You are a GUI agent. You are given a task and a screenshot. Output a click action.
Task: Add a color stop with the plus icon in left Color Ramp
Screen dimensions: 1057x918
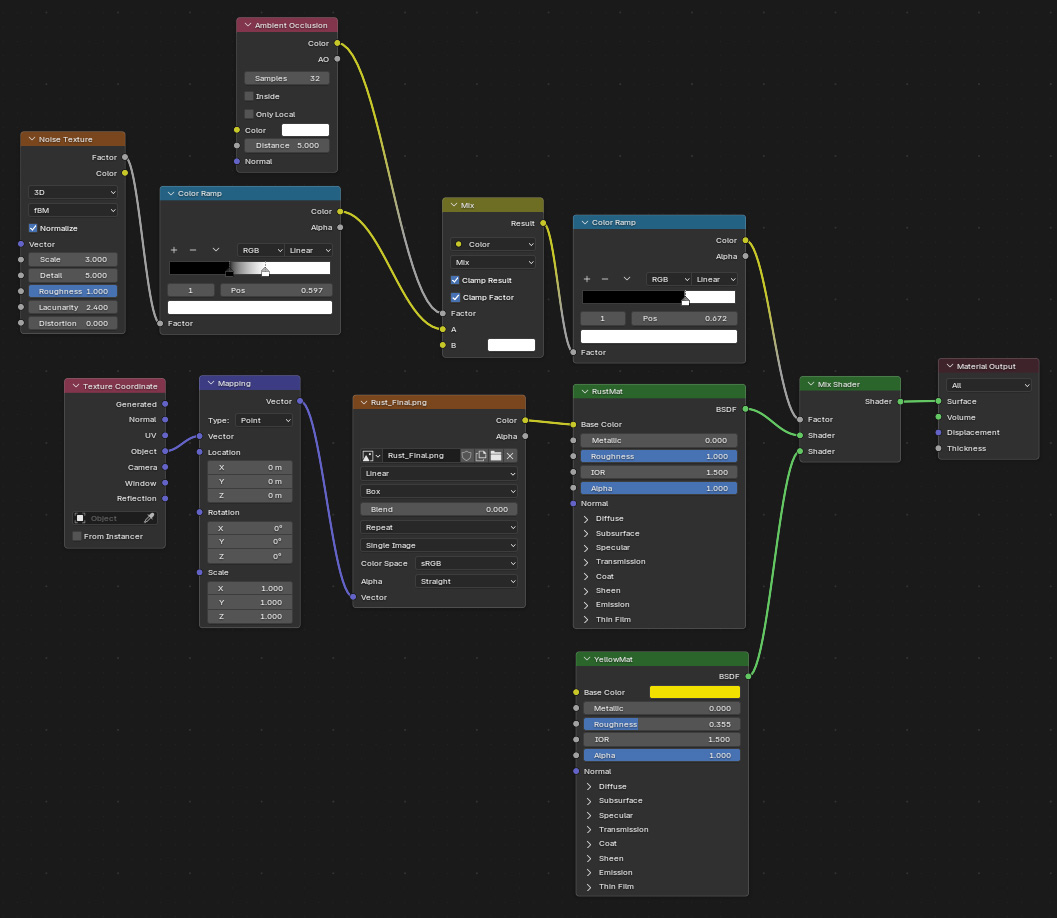(174, 250)
